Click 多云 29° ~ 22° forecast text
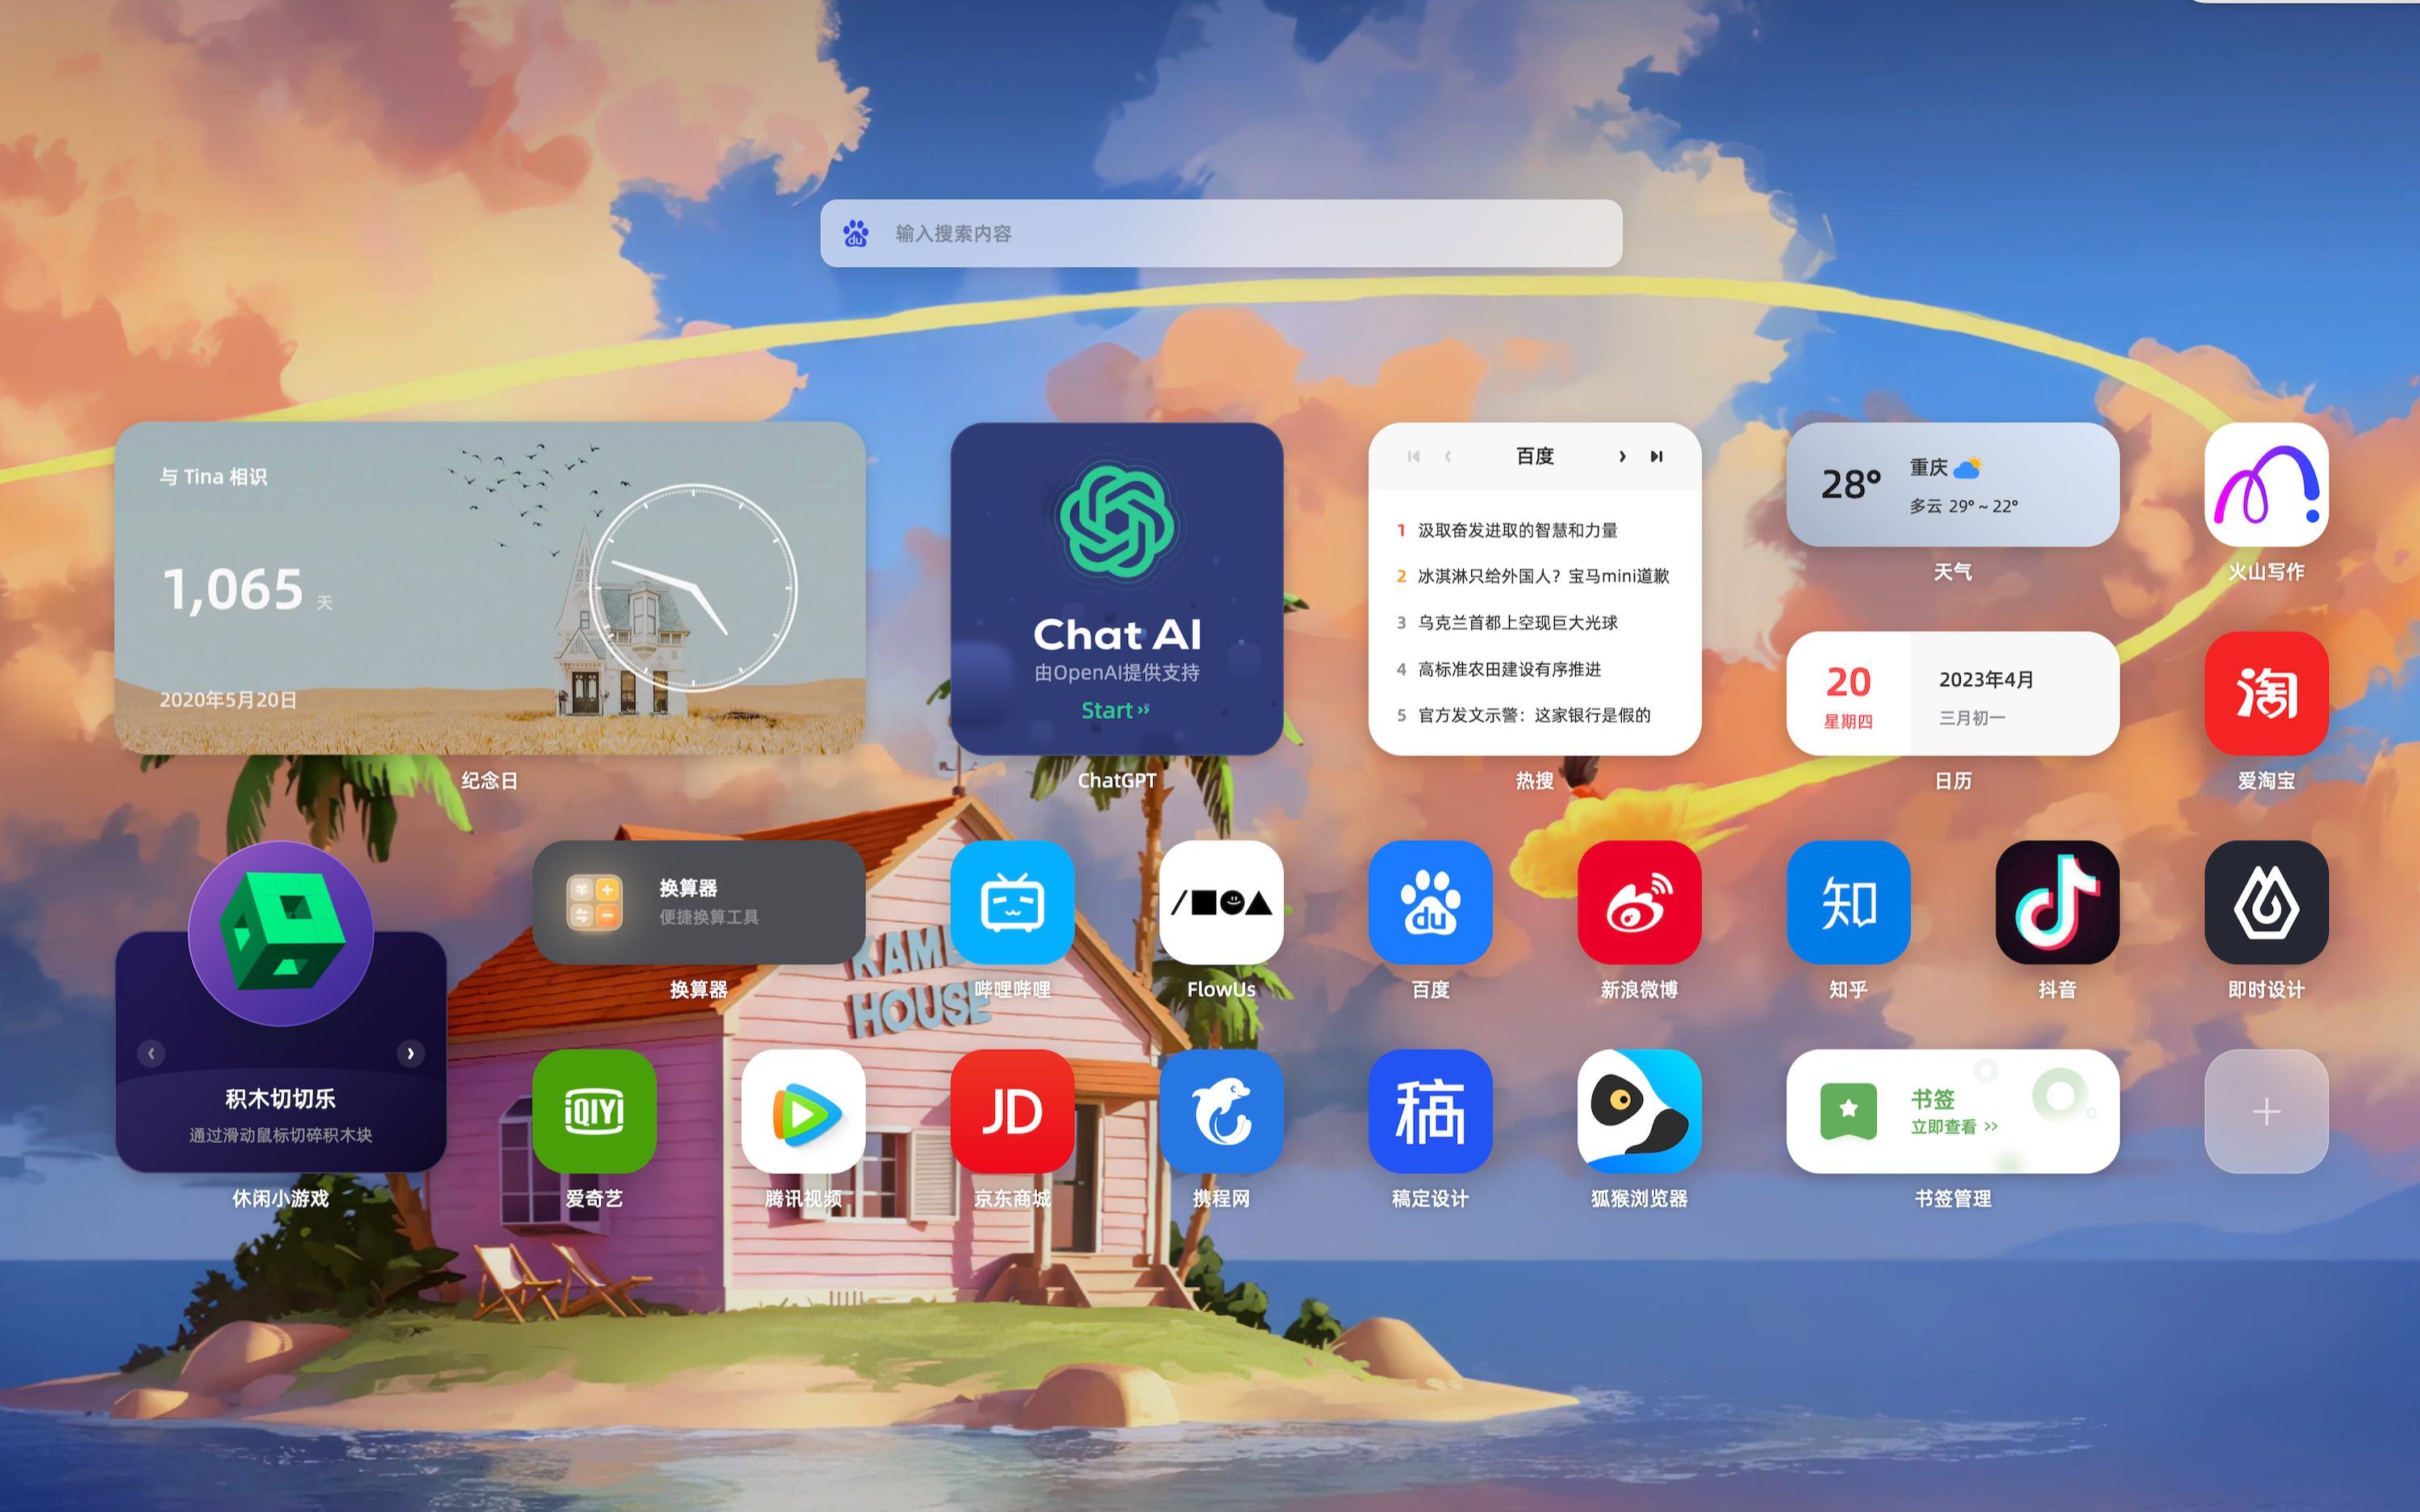This screenshot has height=1512, width=2420. pyautogui.click(x=1963, y=506)
